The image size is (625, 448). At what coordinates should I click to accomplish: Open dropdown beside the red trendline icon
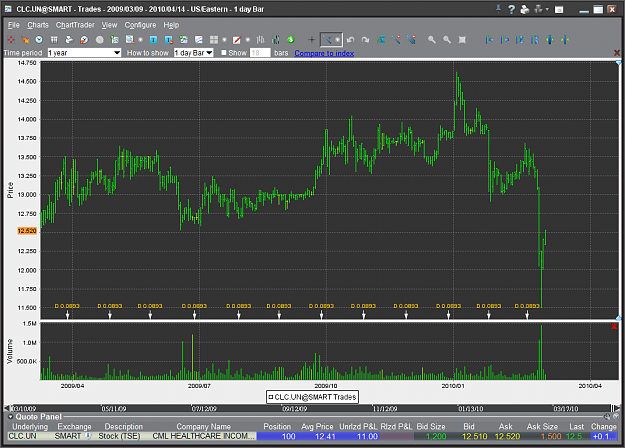[x=248, y=39]
